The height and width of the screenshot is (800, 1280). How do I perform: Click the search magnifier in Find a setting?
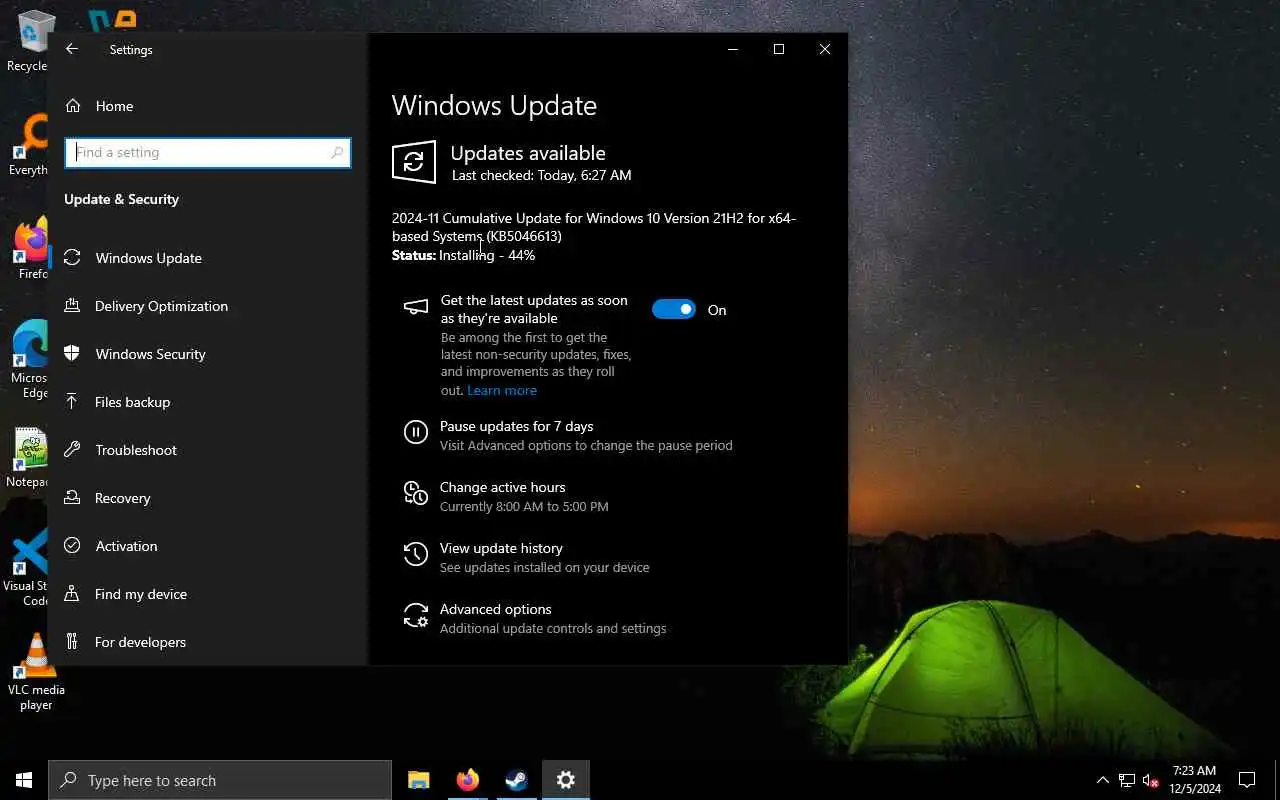pyautogui.click(x=337, y=152)
